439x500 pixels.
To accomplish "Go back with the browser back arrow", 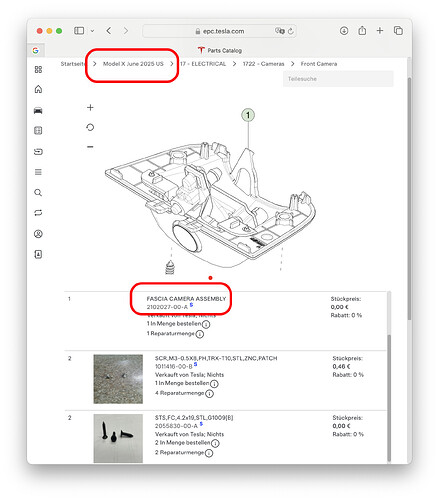I will coord(109,31).
